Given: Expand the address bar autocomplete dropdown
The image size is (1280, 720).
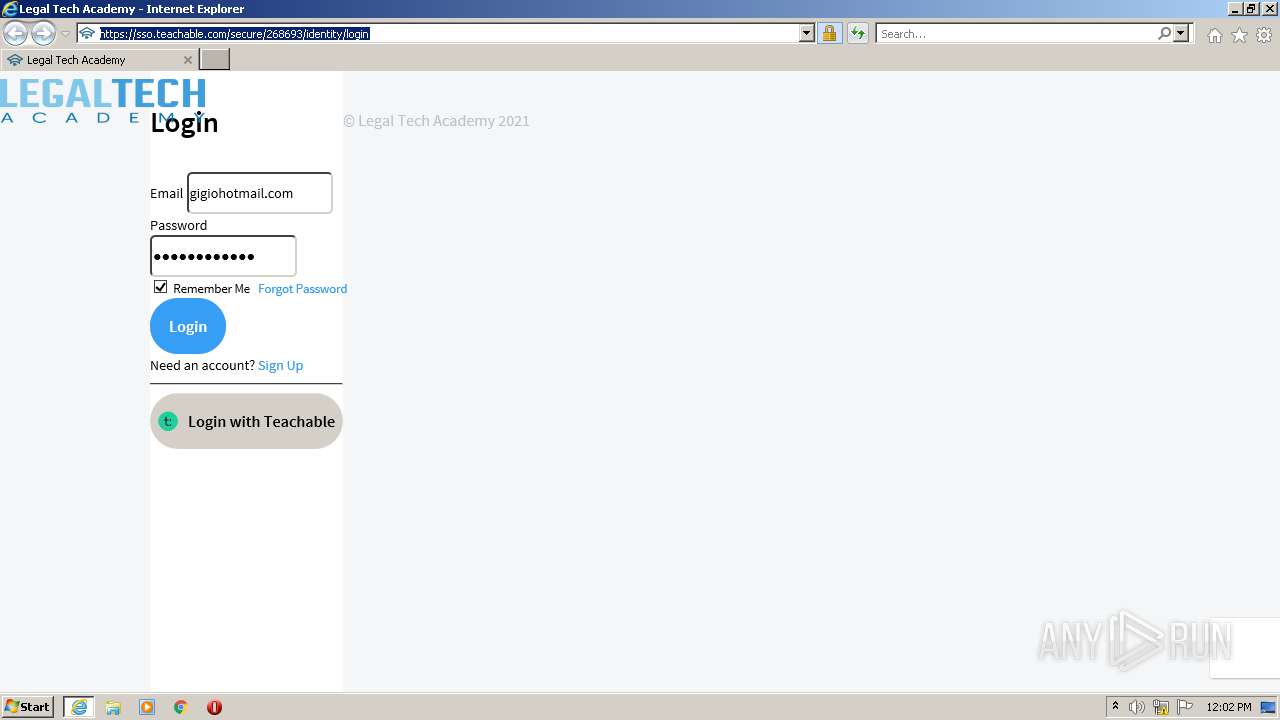Looking at the screenshot, I should click(807, 33).
